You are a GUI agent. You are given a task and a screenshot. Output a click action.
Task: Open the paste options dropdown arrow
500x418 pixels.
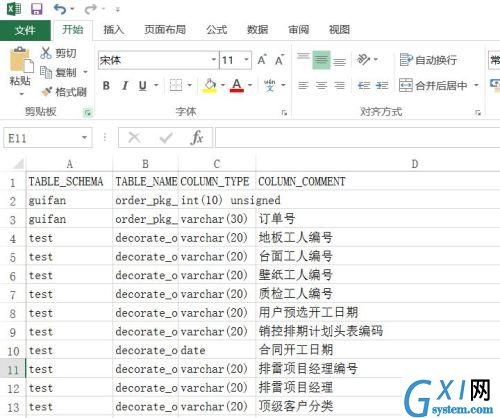tap(21, 94)
